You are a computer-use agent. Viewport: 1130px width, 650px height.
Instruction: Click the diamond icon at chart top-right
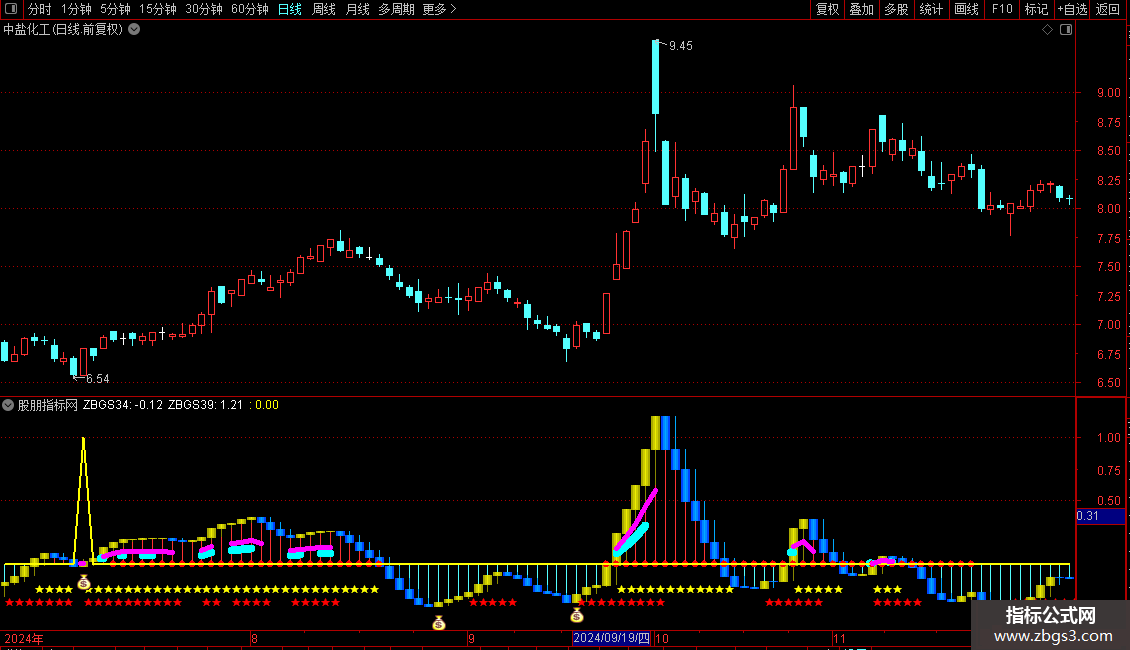[1048, 30]
